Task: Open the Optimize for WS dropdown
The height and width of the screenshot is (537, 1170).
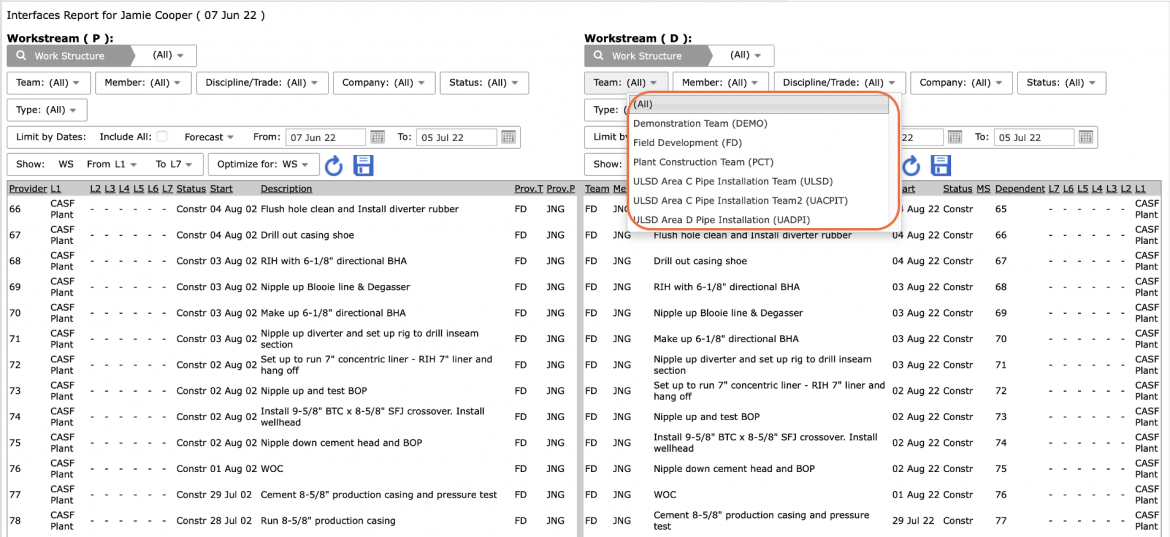Action: (x=263, y=164)
